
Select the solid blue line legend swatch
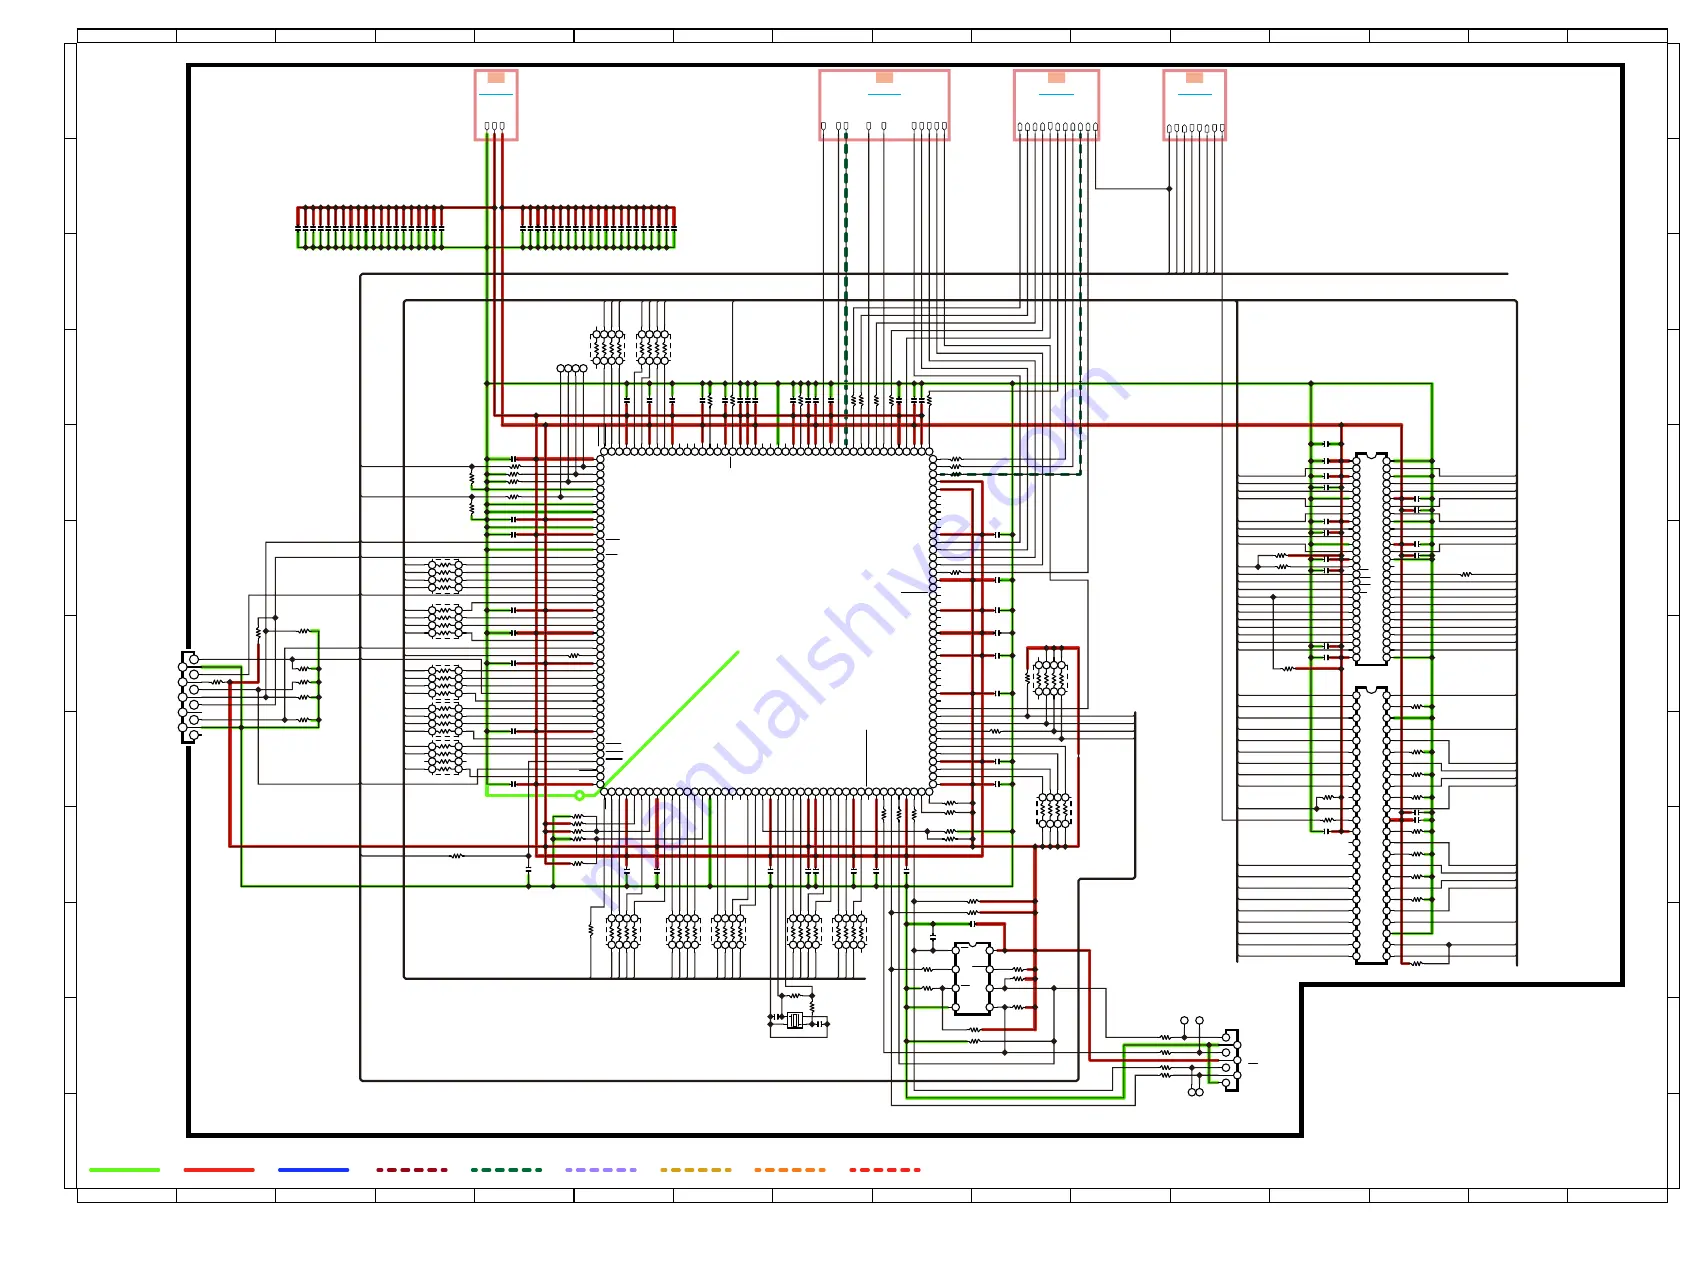[314, 1169]
